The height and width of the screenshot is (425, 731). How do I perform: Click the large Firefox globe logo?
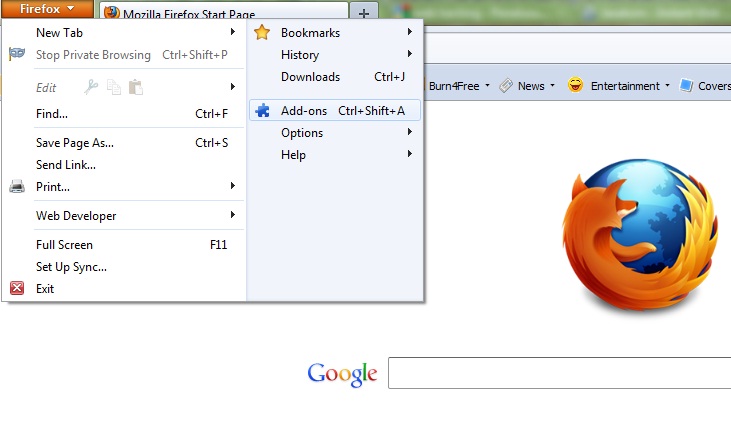click(640, 237)
